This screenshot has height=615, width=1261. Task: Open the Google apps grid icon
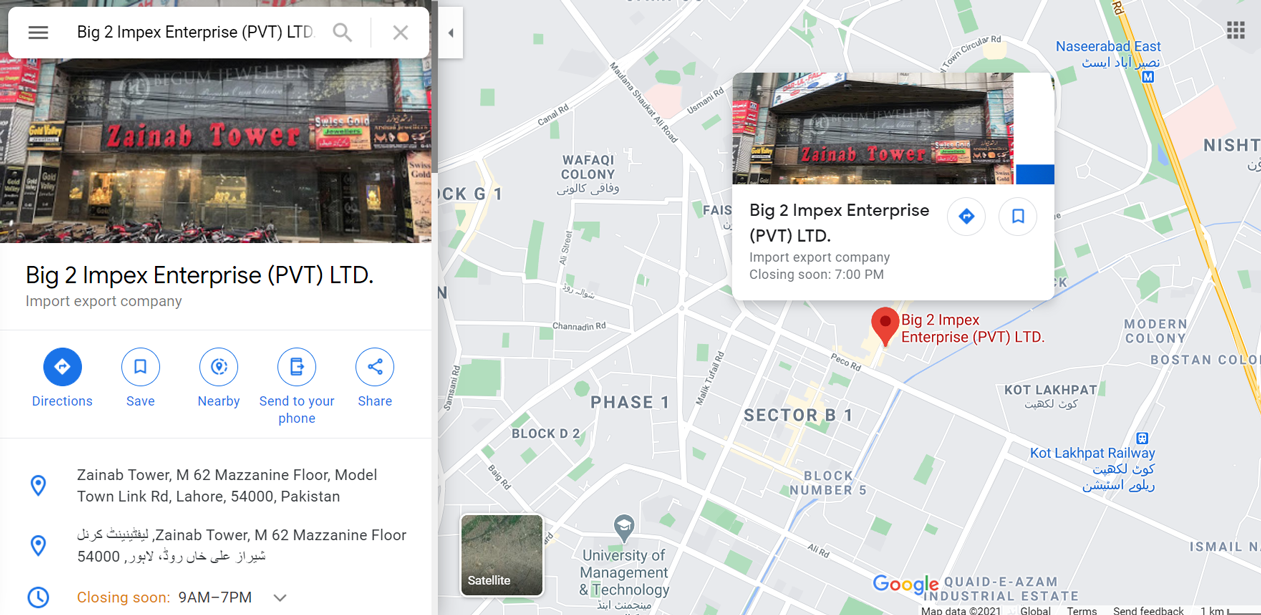click(1236, 30)
